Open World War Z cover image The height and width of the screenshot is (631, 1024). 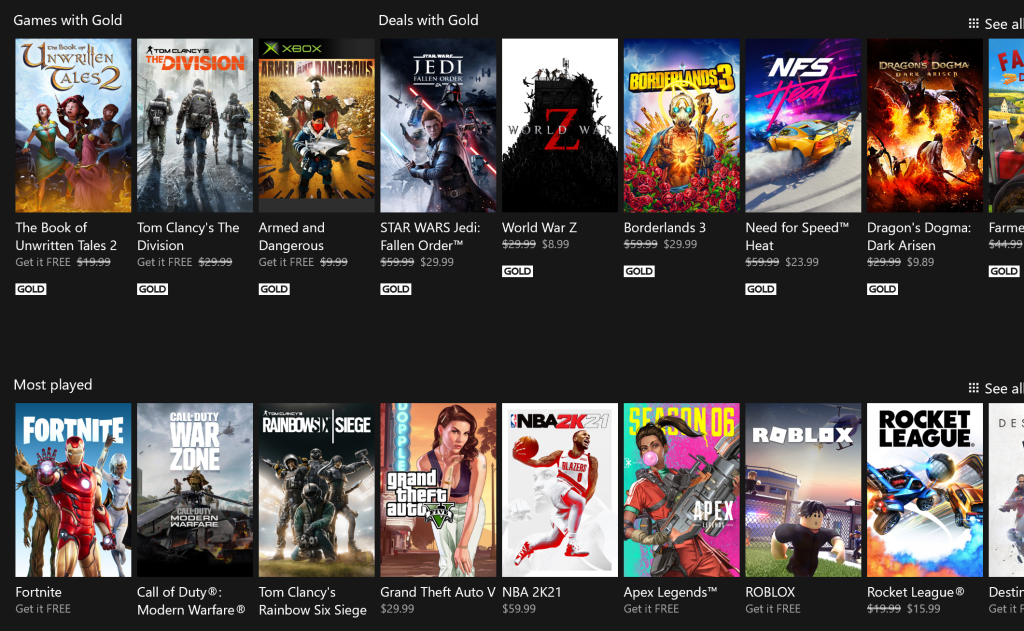click(x=559, y=125)
